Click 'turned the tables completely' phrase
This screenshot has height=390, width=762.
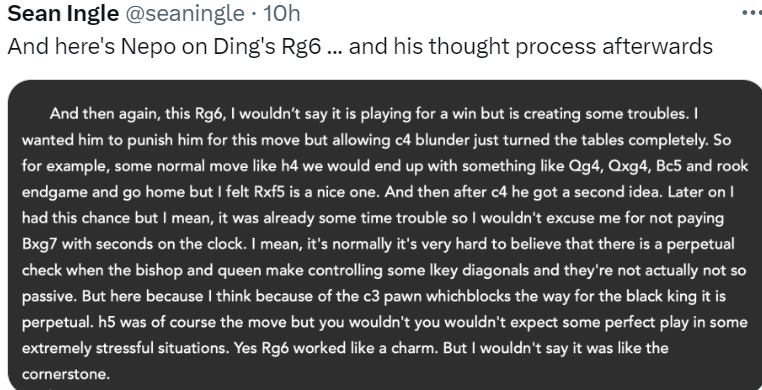pos(605,140)
